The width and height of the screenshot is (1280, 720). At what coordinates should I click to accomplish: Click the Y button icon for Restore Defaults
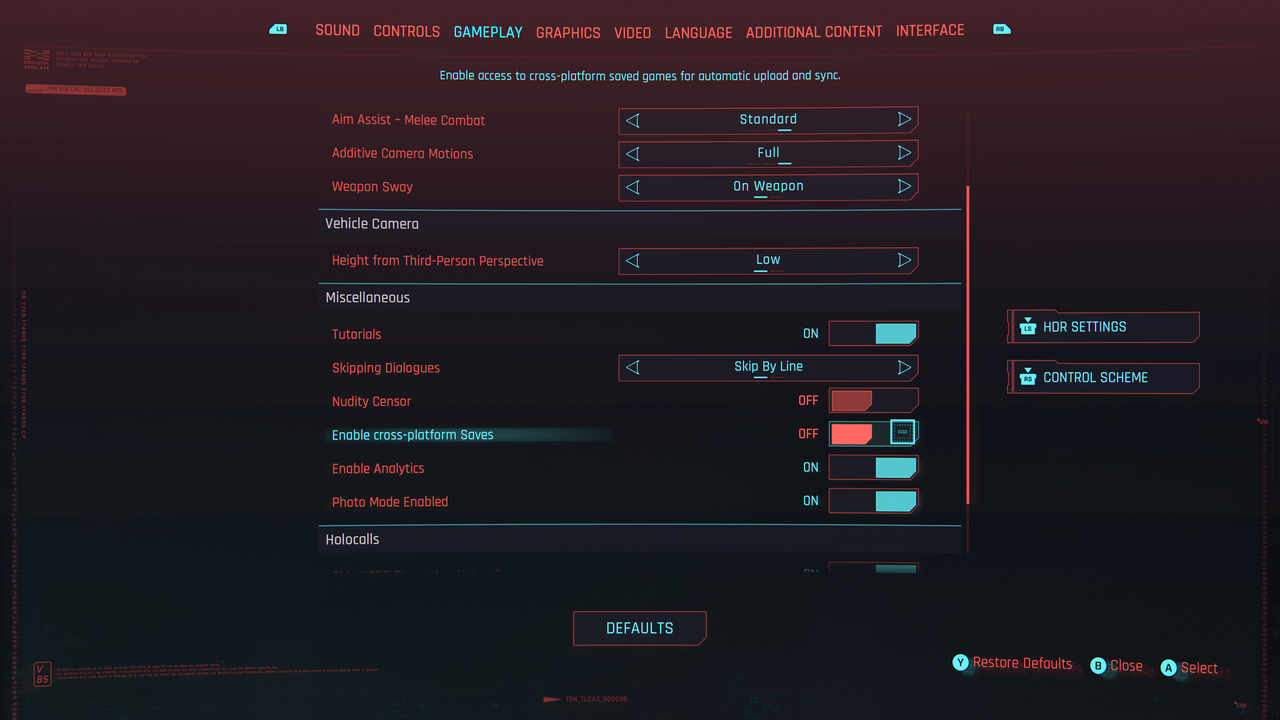pos(961,663)
